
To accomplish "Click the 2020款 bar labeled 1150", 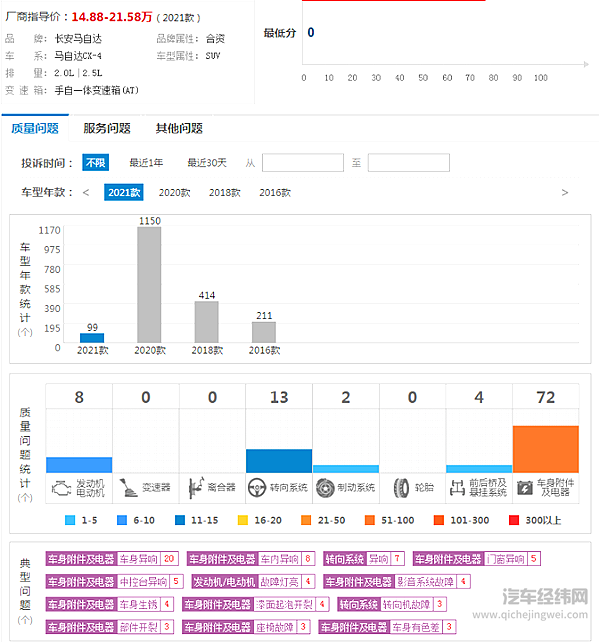I will pos(149,285).
